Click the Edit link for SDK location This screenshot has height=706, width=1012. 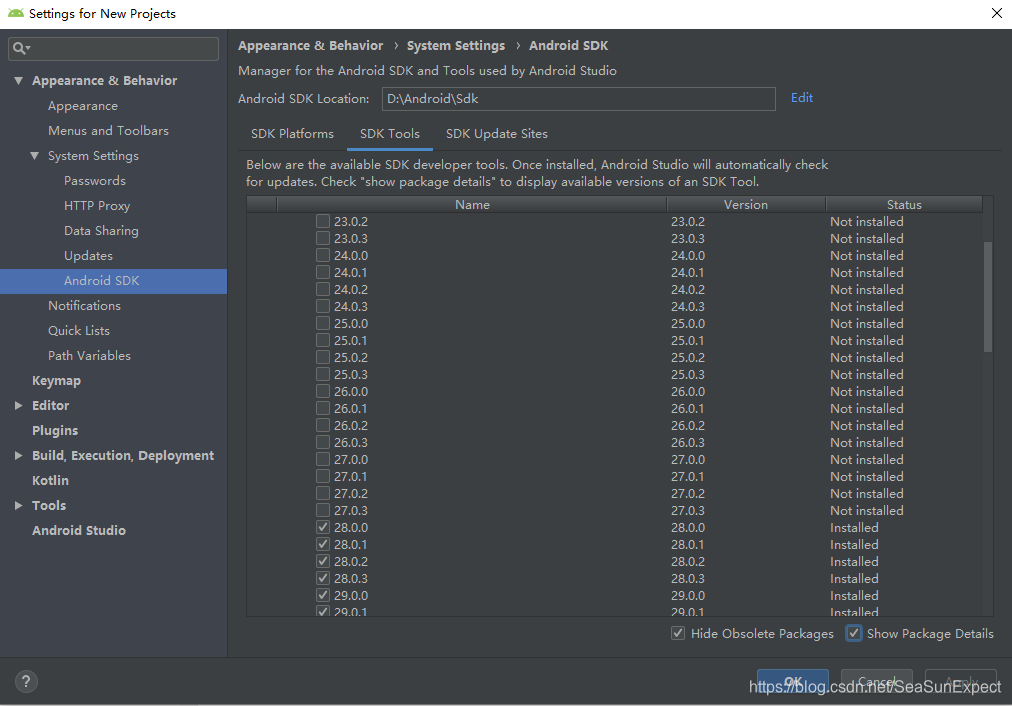[x=802, y=98]
